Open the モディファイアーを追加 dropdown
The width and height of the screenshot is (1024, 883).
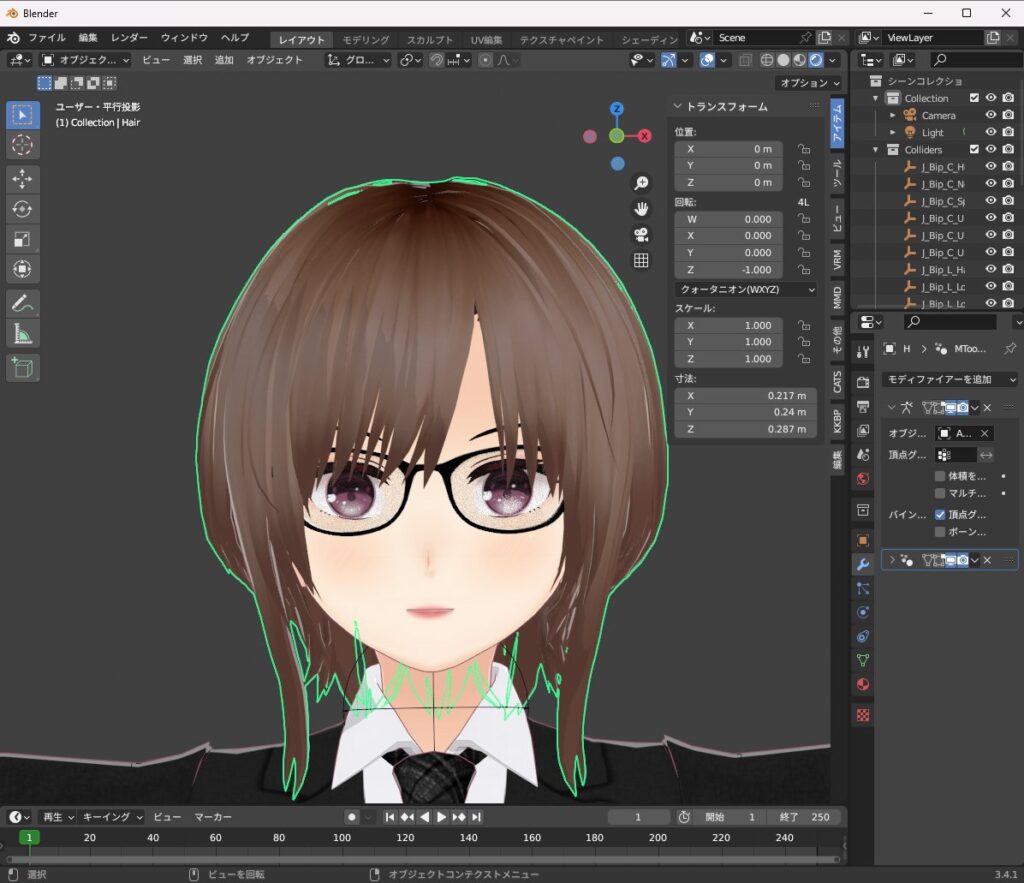(948, 380)
